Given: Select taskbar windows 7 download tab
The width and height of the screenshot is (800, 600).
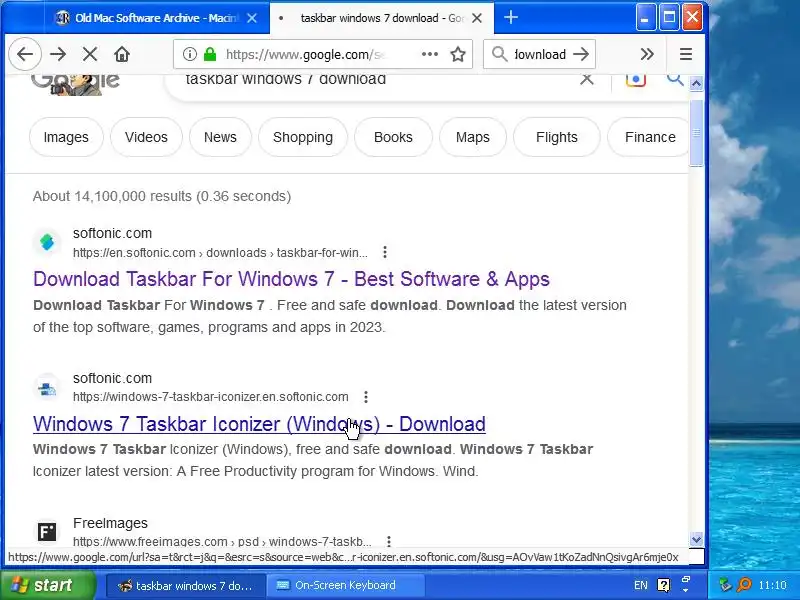Looking at the screenshot, I should pos(382,18).
